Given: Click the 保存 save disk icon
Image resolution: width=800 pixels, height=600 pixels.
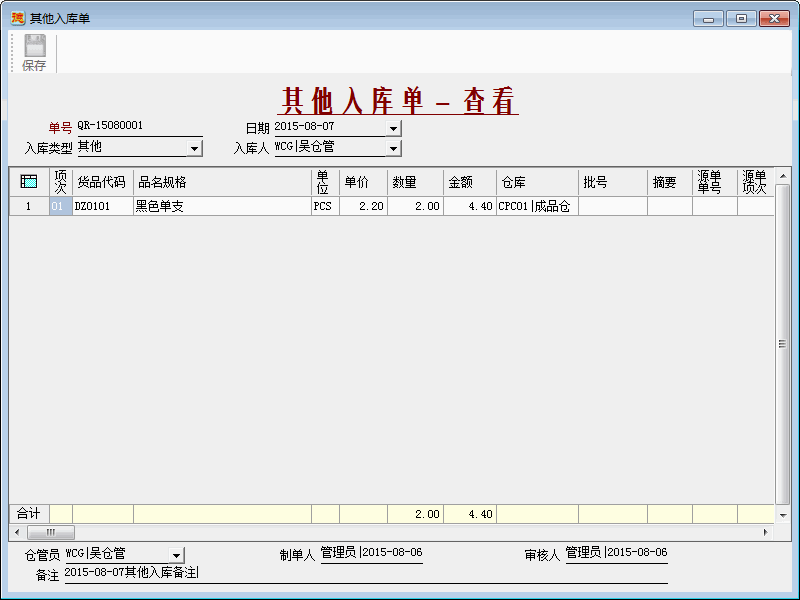Looking at the screenshot, I should coord(35,46).
